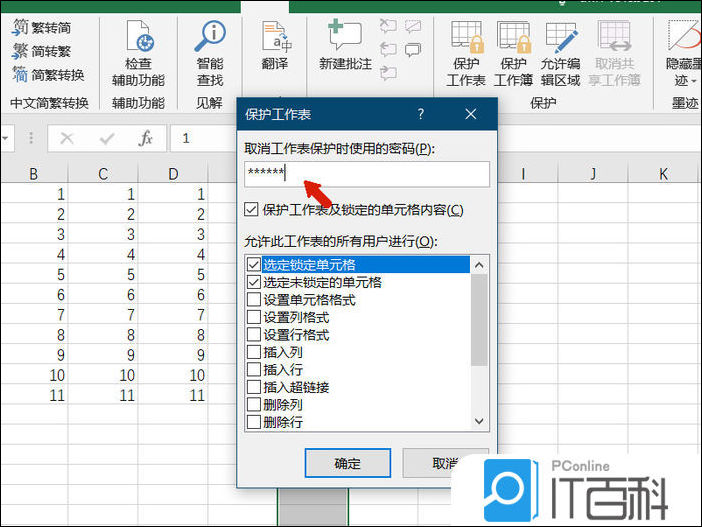The width and height of the screenshot is (702, 527).
Task: Click the show/hide comment icon
Action: click(x=413, y=26)
